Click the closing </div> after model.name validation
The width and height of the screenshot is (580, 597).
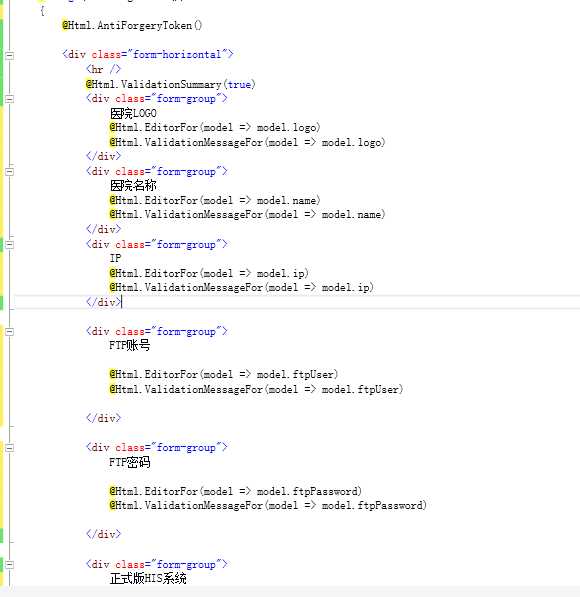[x=103, y=229]
